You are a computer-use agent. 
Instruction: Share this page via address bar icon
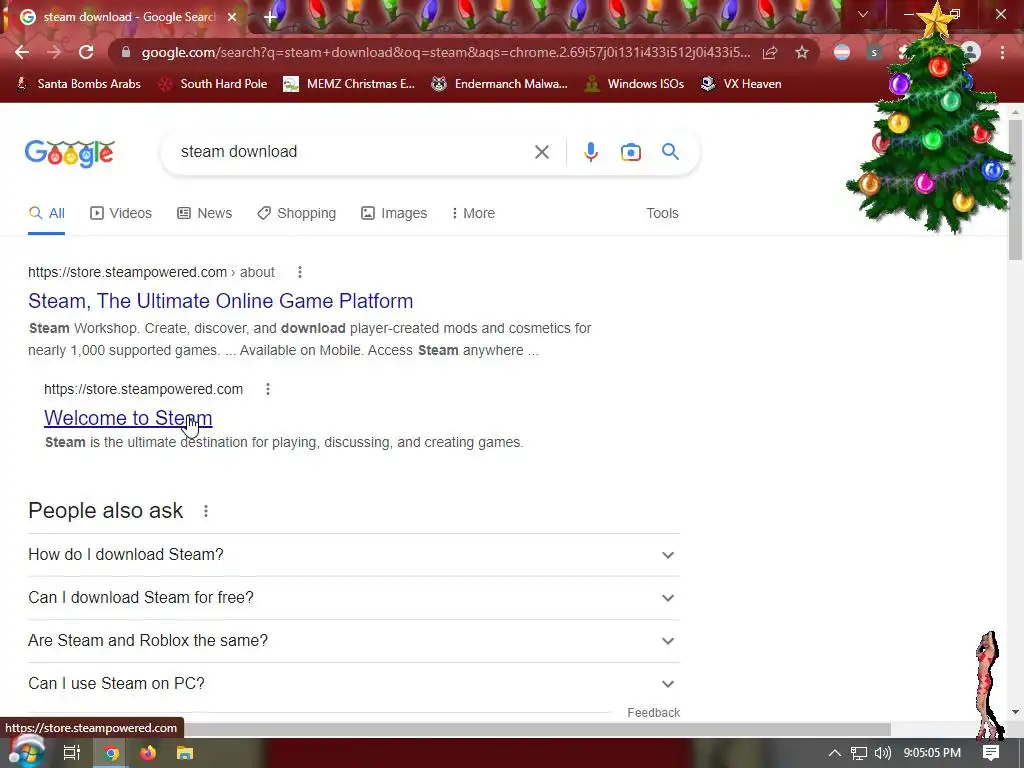pyautogui.click(x=770, y=52)
